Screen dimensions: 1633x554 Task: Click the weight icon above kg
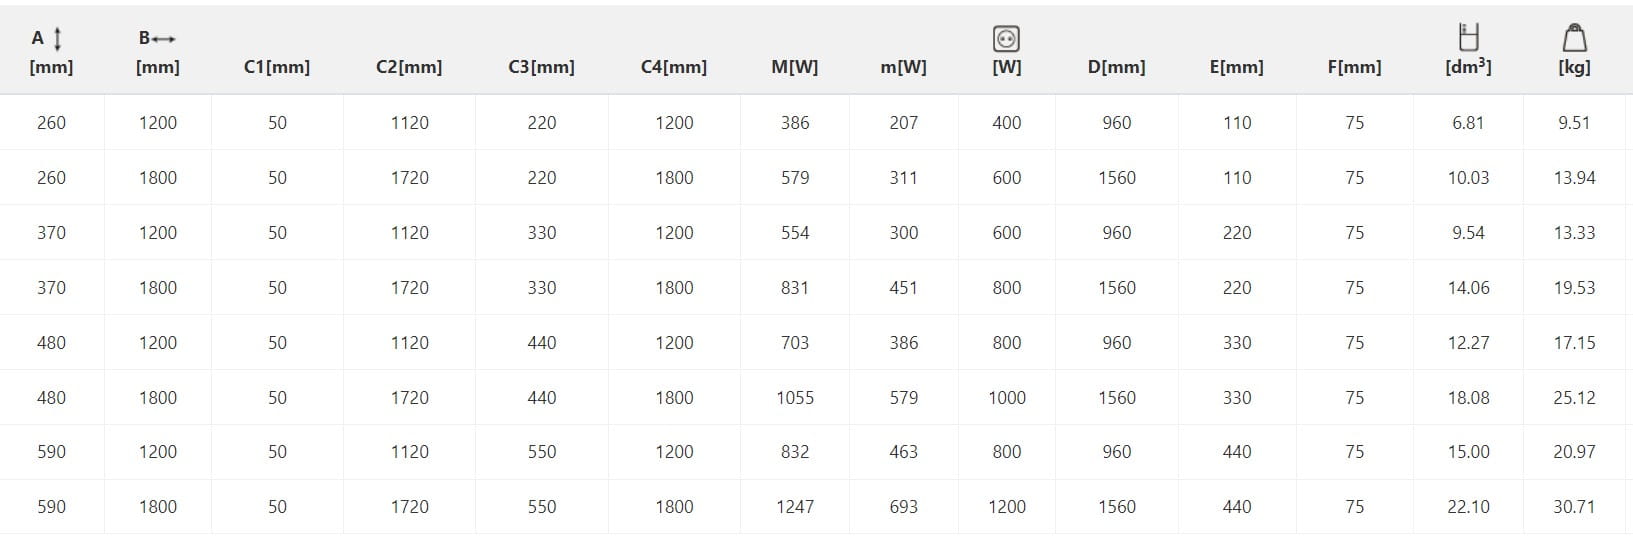[1574, 38]
